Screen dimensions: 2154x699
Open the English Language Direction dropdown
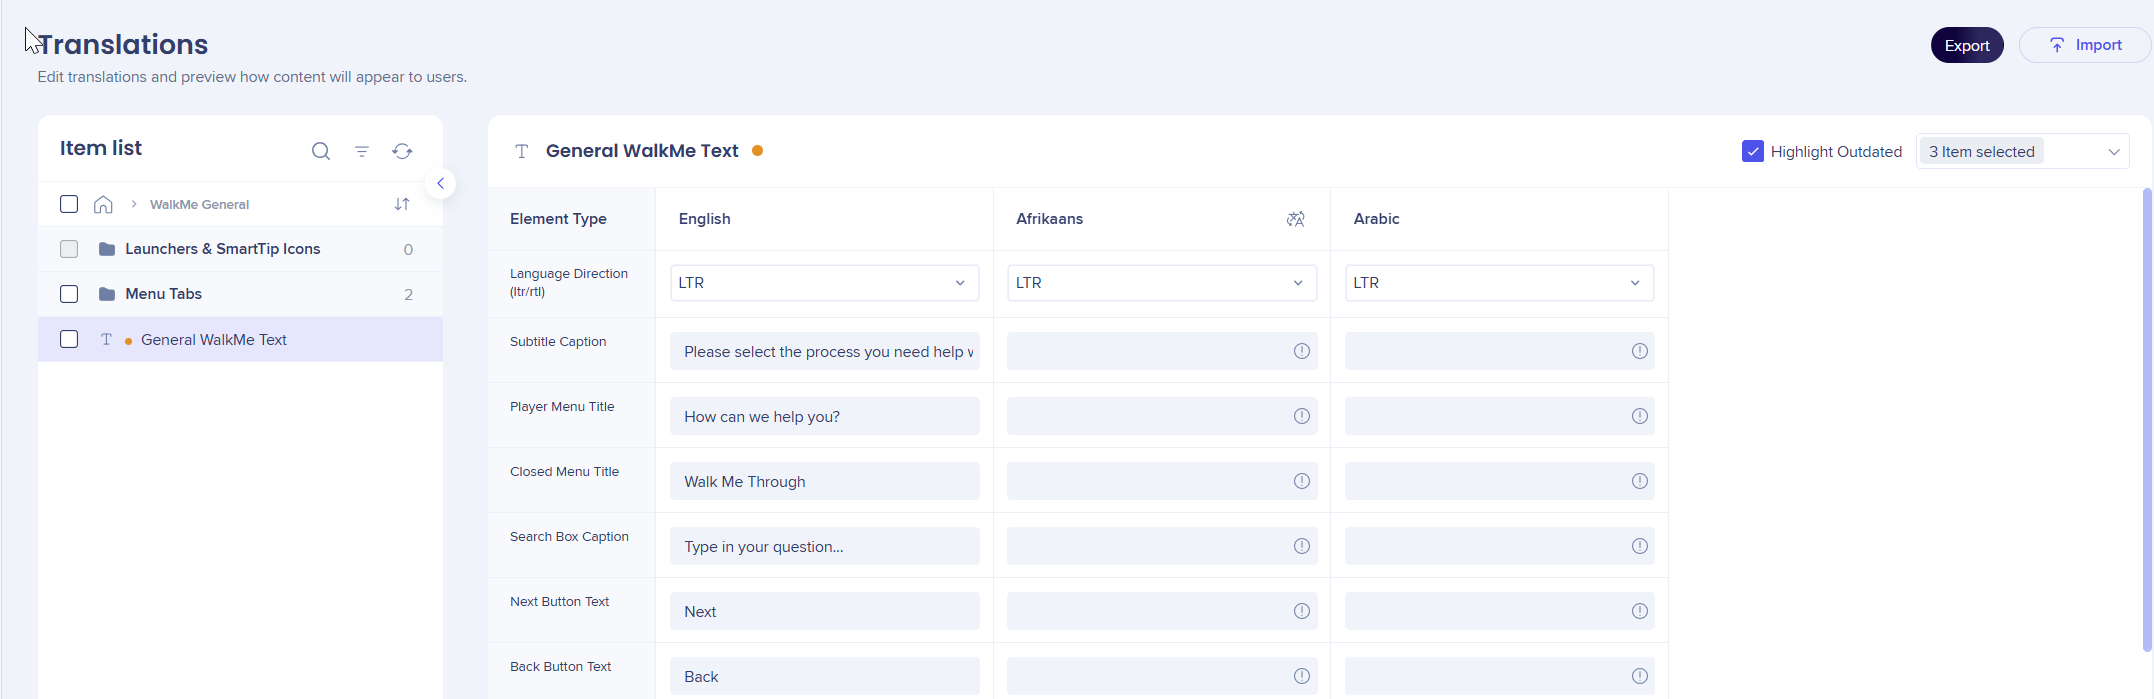(824, 283)
